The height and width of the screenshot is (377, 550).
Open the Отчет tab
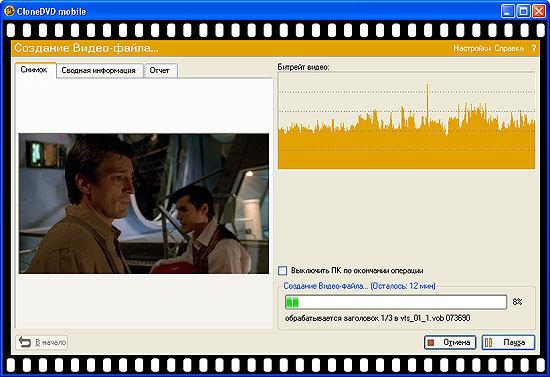[161, 70]
